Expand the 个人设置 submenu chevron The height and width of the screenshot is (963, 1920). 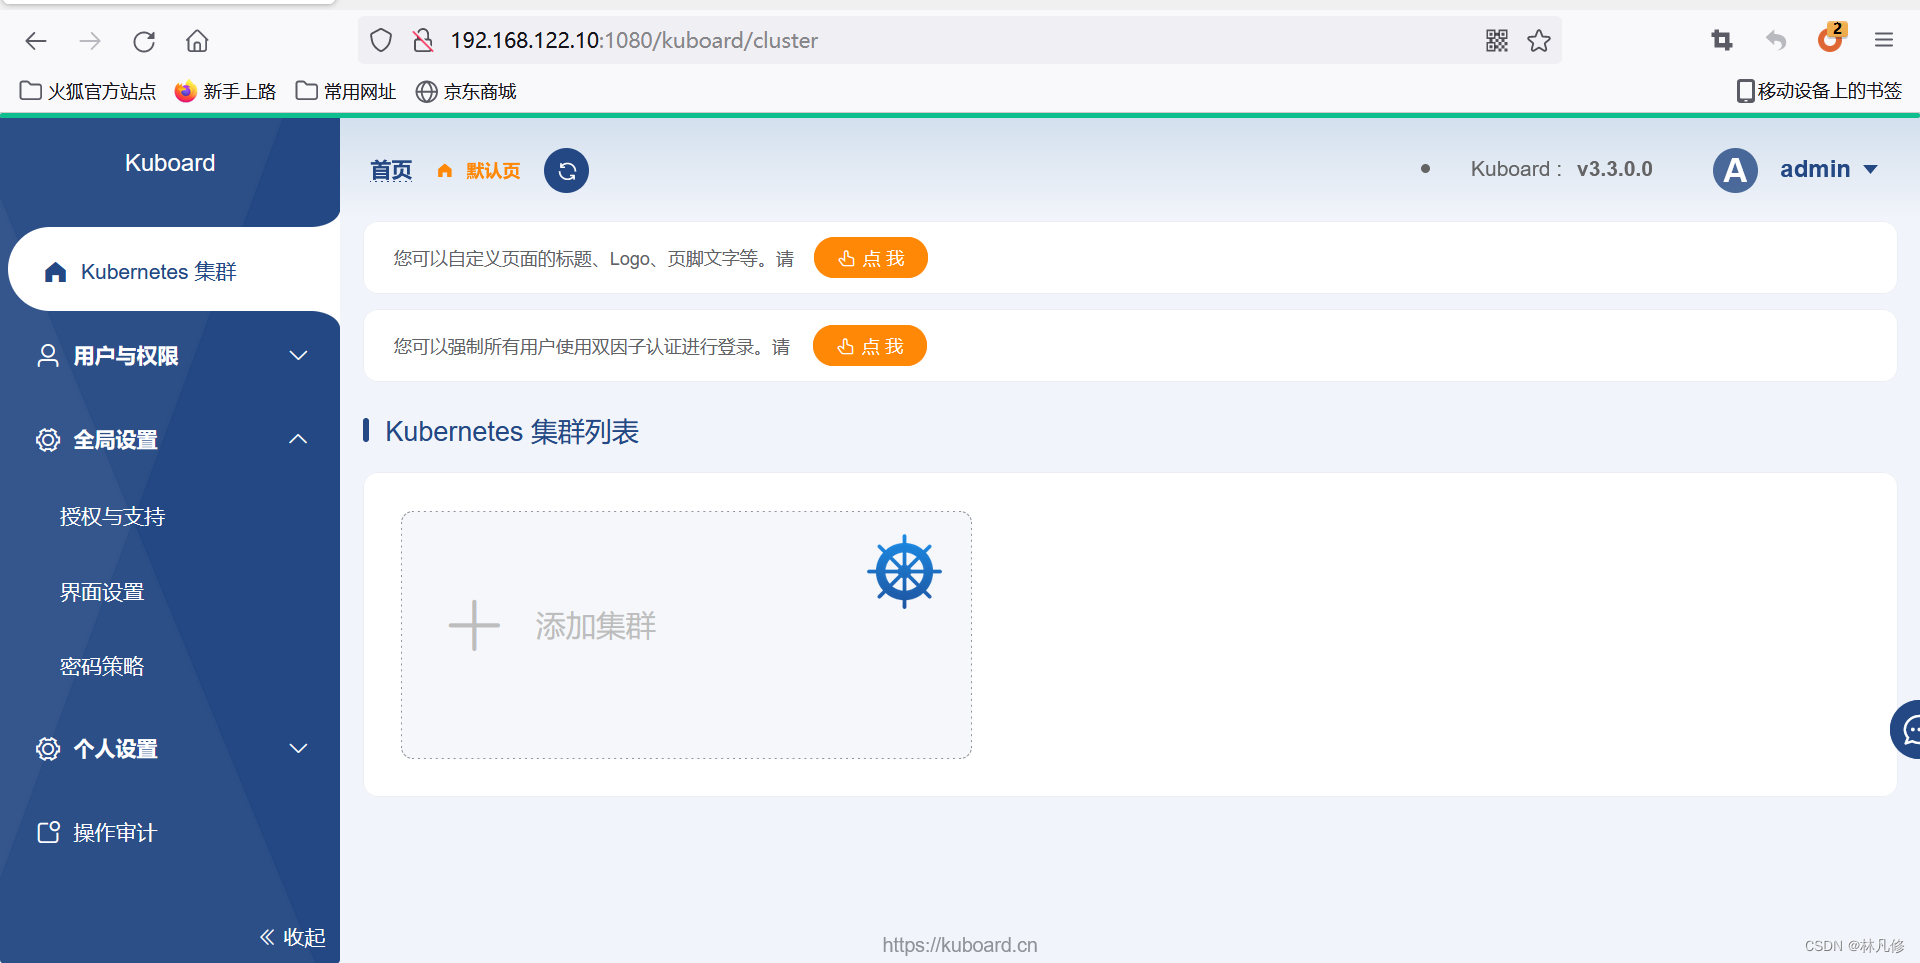click(298, 748)
